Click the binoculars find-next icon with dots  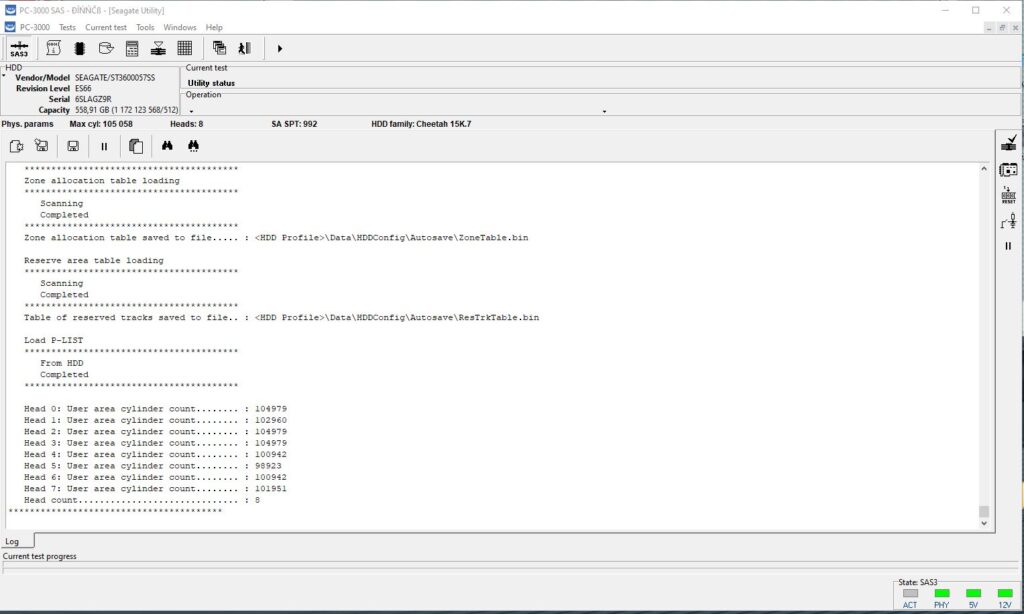click(x=193, y=146)
